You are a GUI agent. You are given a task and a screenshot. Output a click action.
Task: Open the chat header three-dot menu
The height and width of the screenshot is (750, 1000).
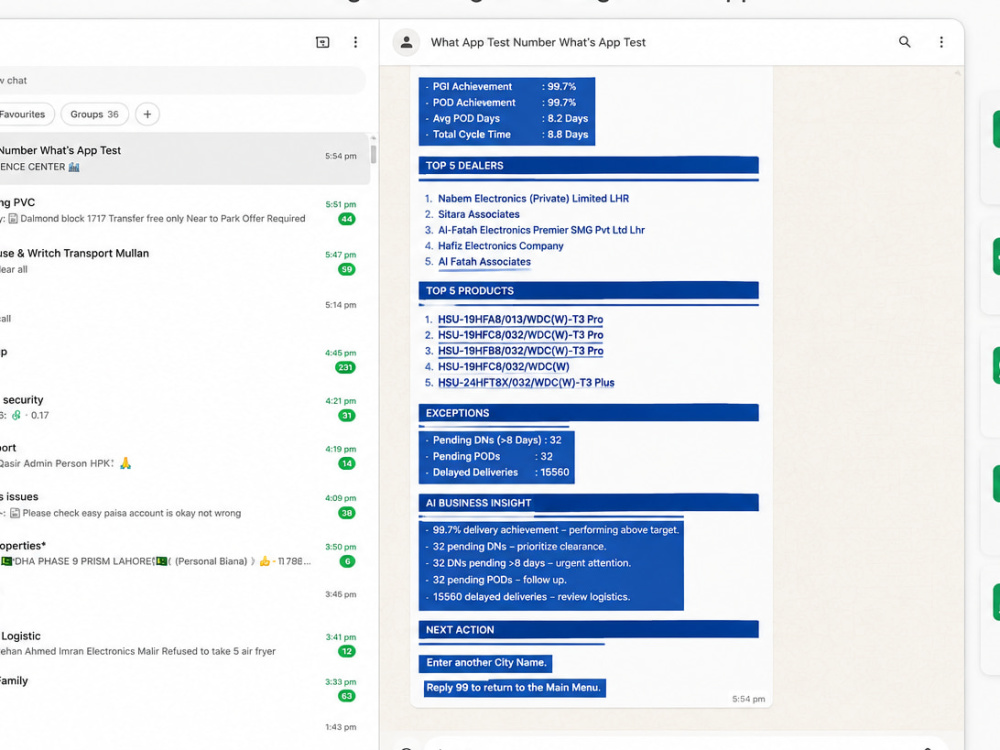tap(941, 42)
